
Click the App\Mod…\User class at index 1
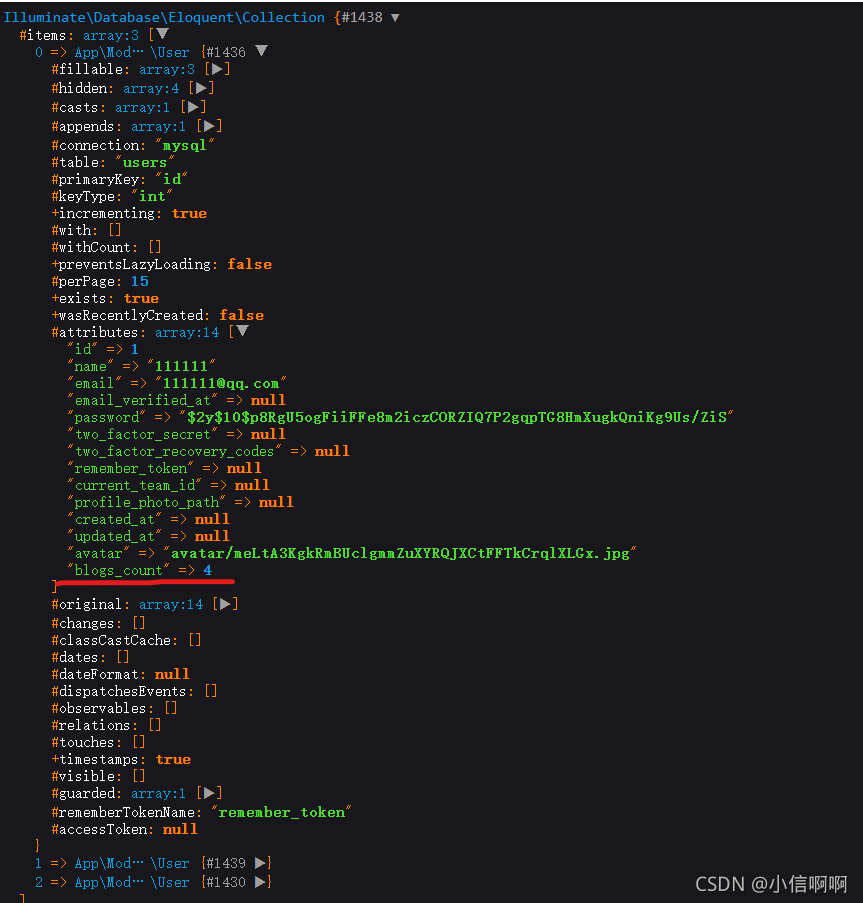(132, 863)
